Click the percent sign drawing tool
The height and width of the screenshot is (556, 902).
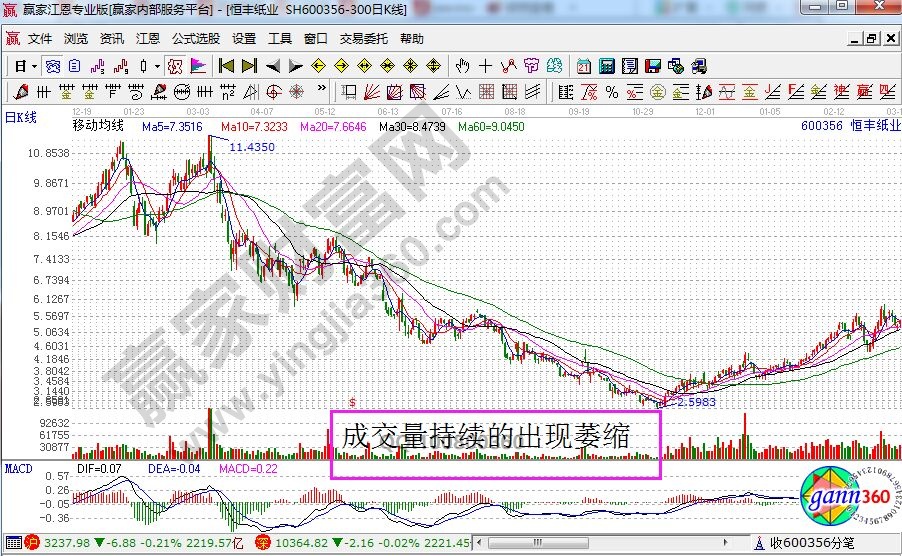(x=612, y=92)
